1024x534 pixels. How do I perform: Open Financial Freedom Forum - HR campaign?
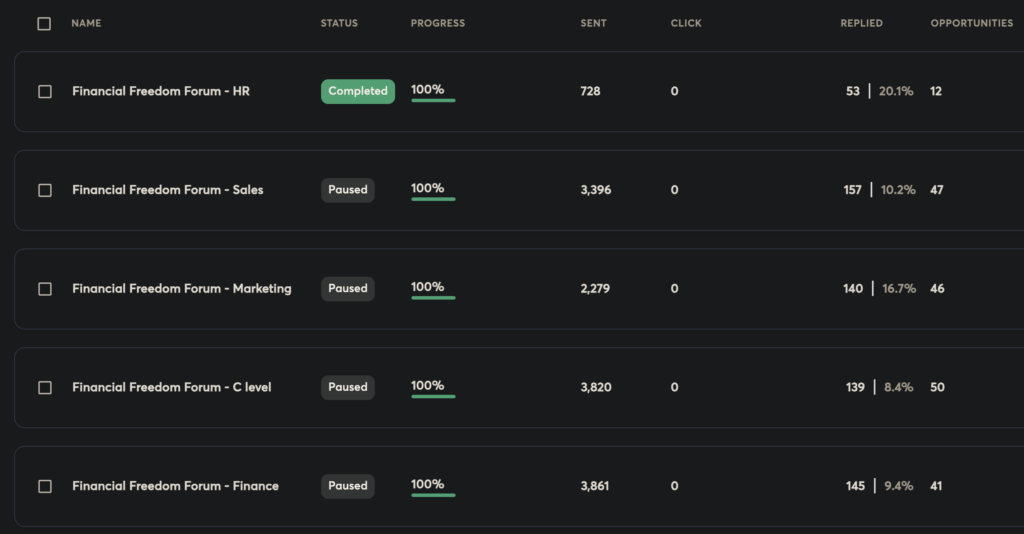pyautogui.click(x=161, y=91)
